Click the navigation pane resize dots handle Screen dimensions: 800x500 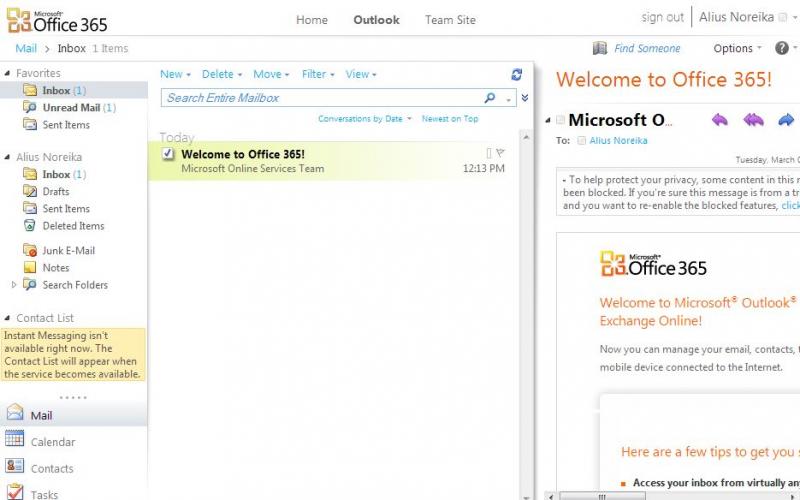point(73,397)
